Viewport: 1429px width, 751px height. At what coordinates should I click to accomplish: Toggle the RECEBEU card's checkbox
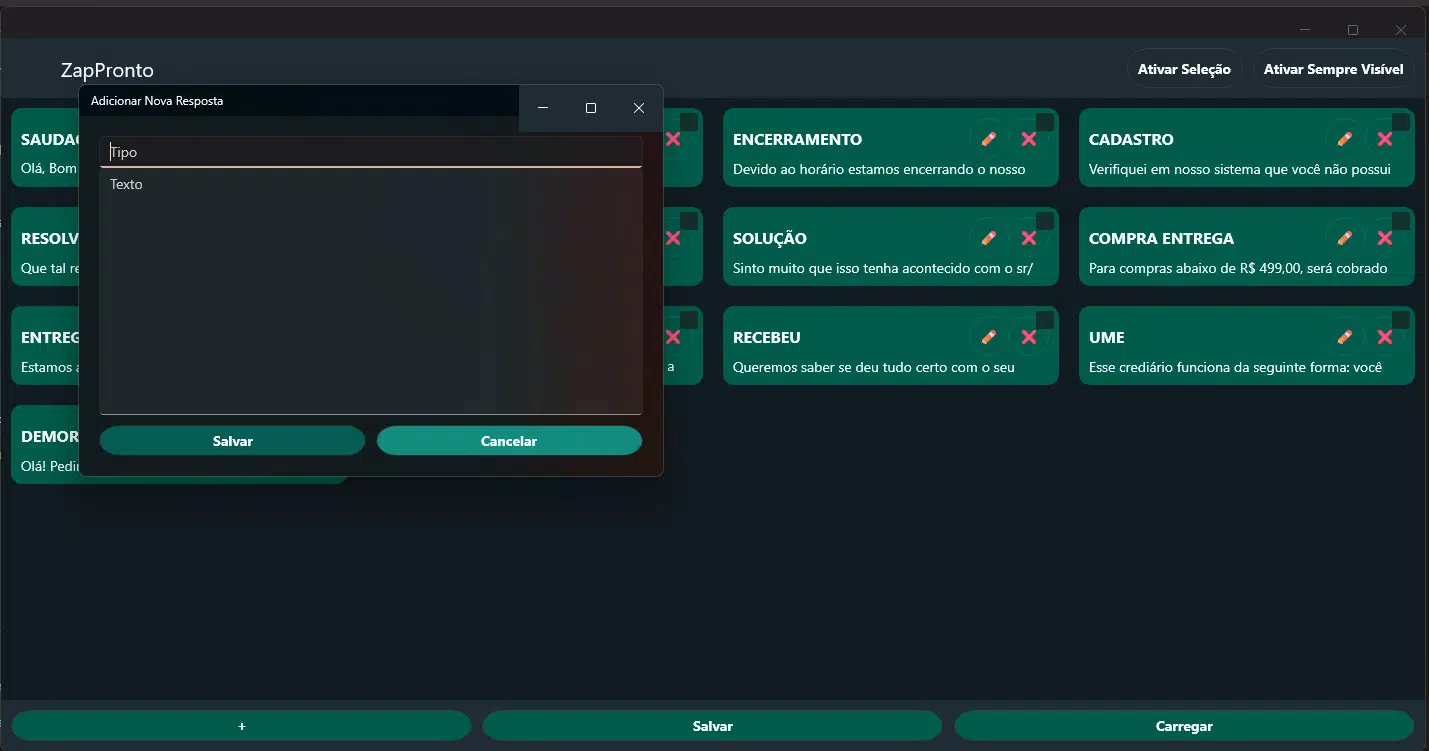pos(1045,320)
